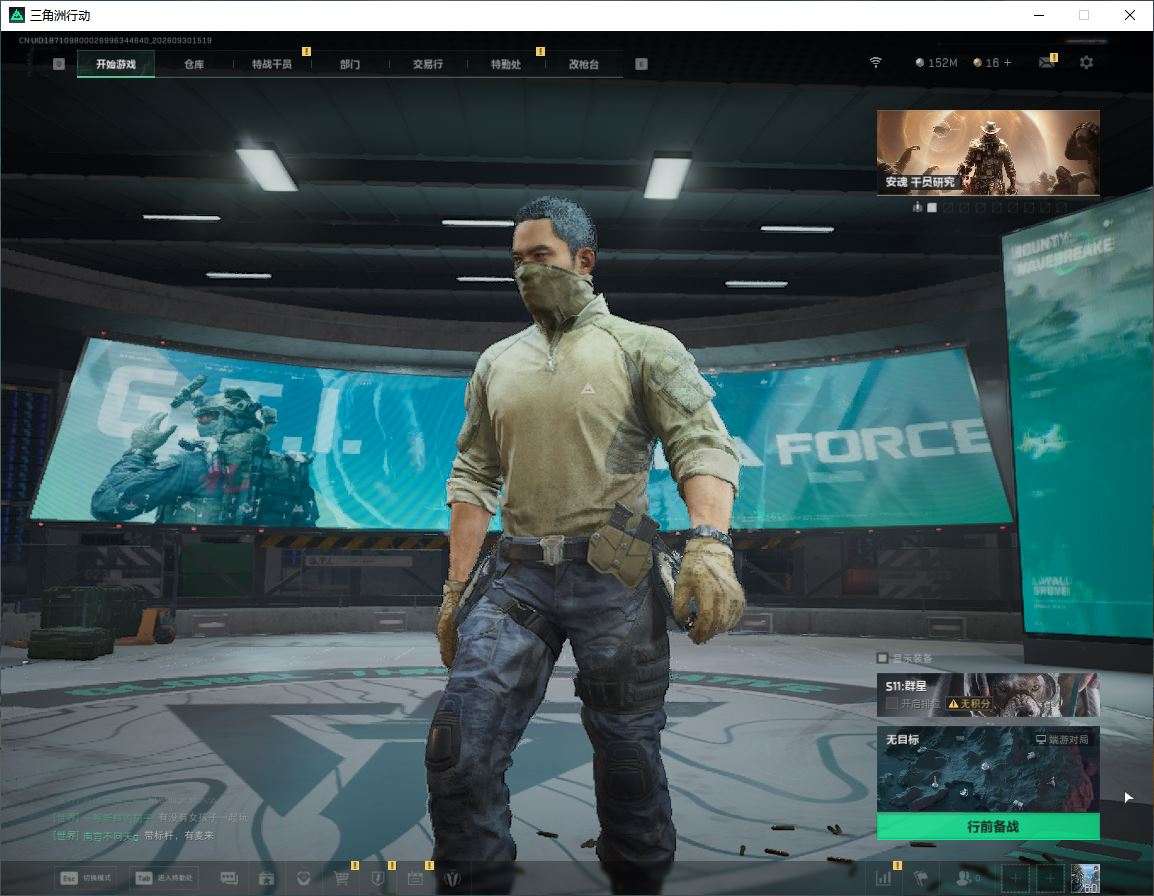The image size is (1154, 896).
Task: Click the handshake icon in bottom bar
Action: [303, 878]
